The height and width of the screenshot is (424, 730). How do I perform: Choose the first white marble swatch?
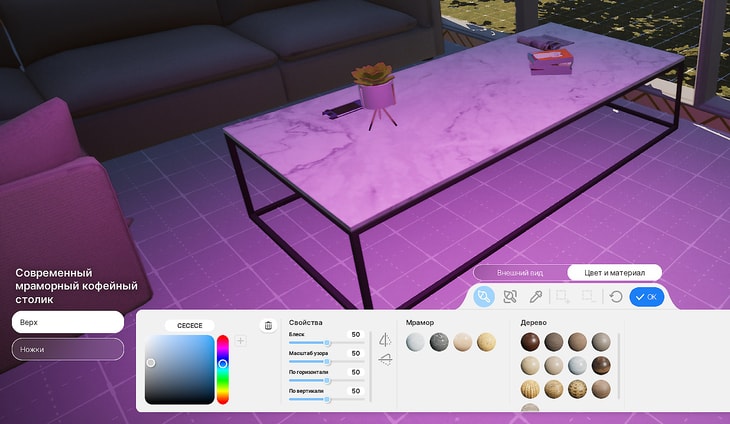point(416,342)
